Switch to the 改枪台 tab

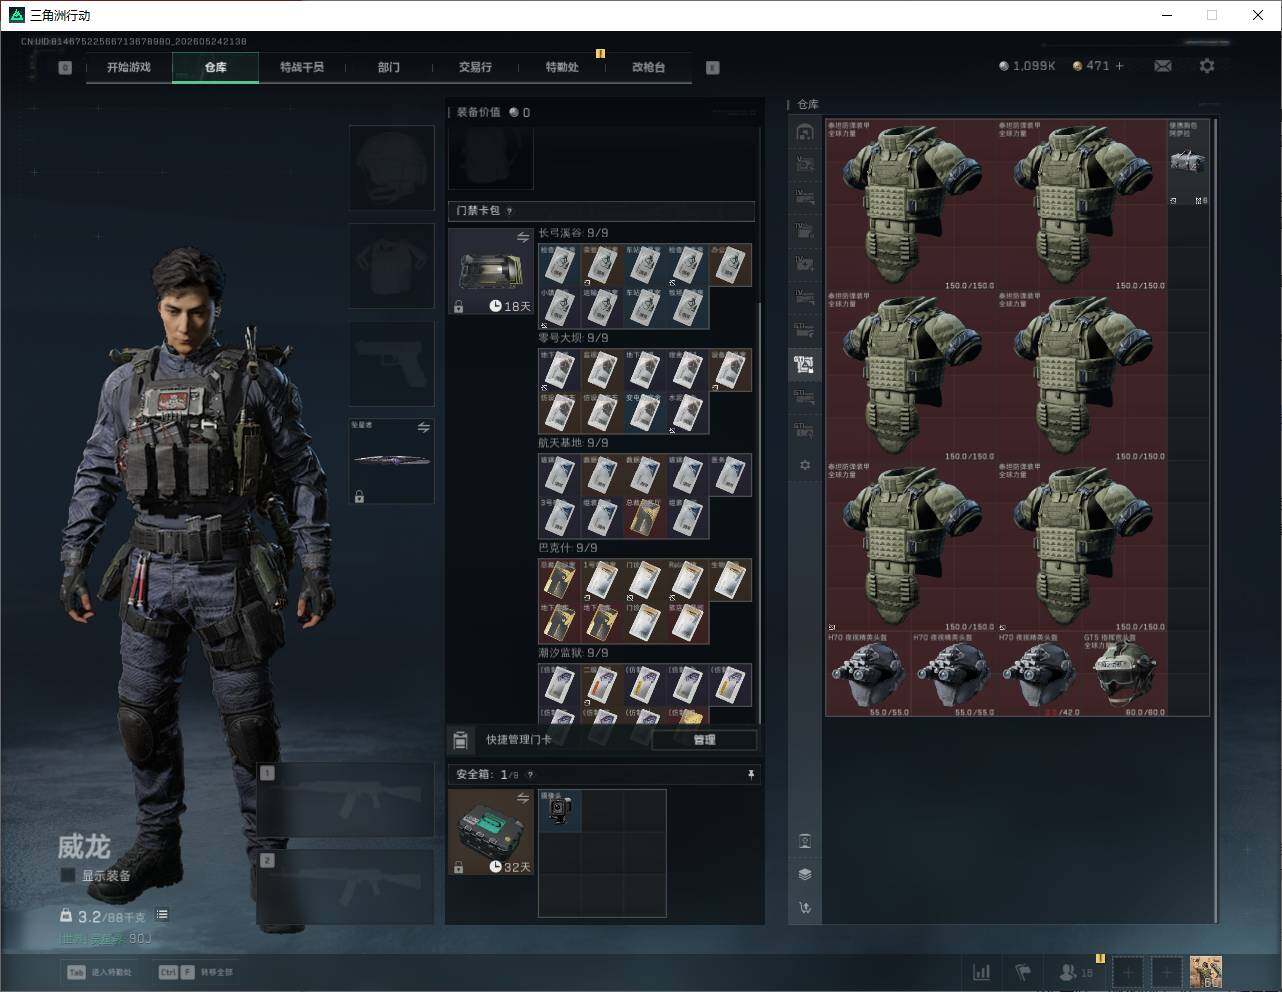point(648,67)
